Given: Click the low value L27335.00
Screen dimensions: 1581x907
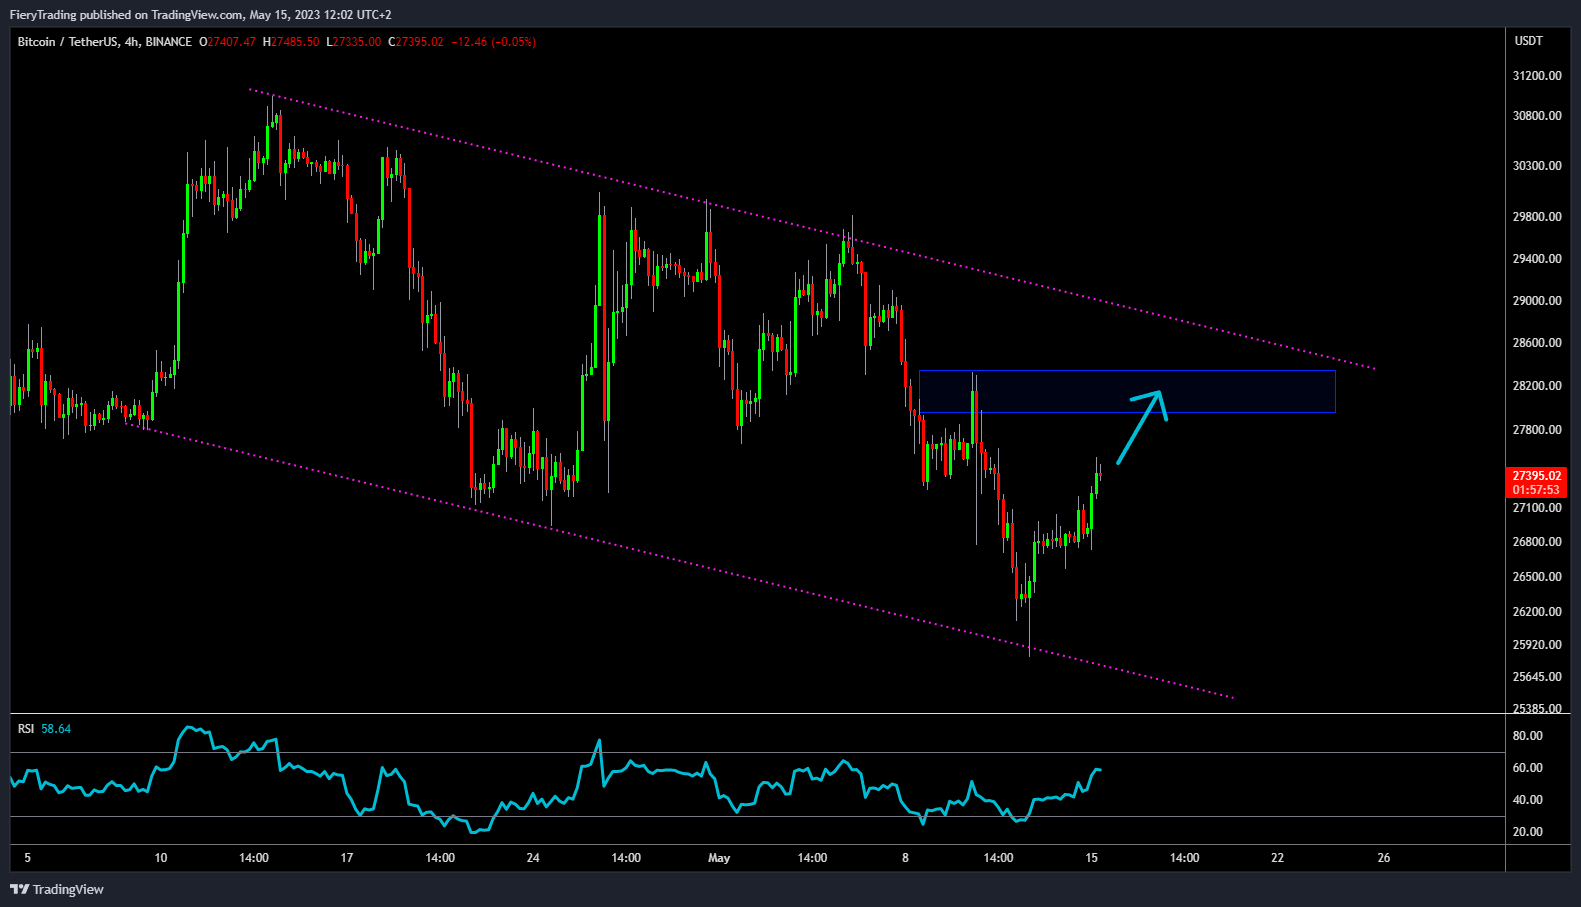Looking at the screenshot, I should click(354, 42).
